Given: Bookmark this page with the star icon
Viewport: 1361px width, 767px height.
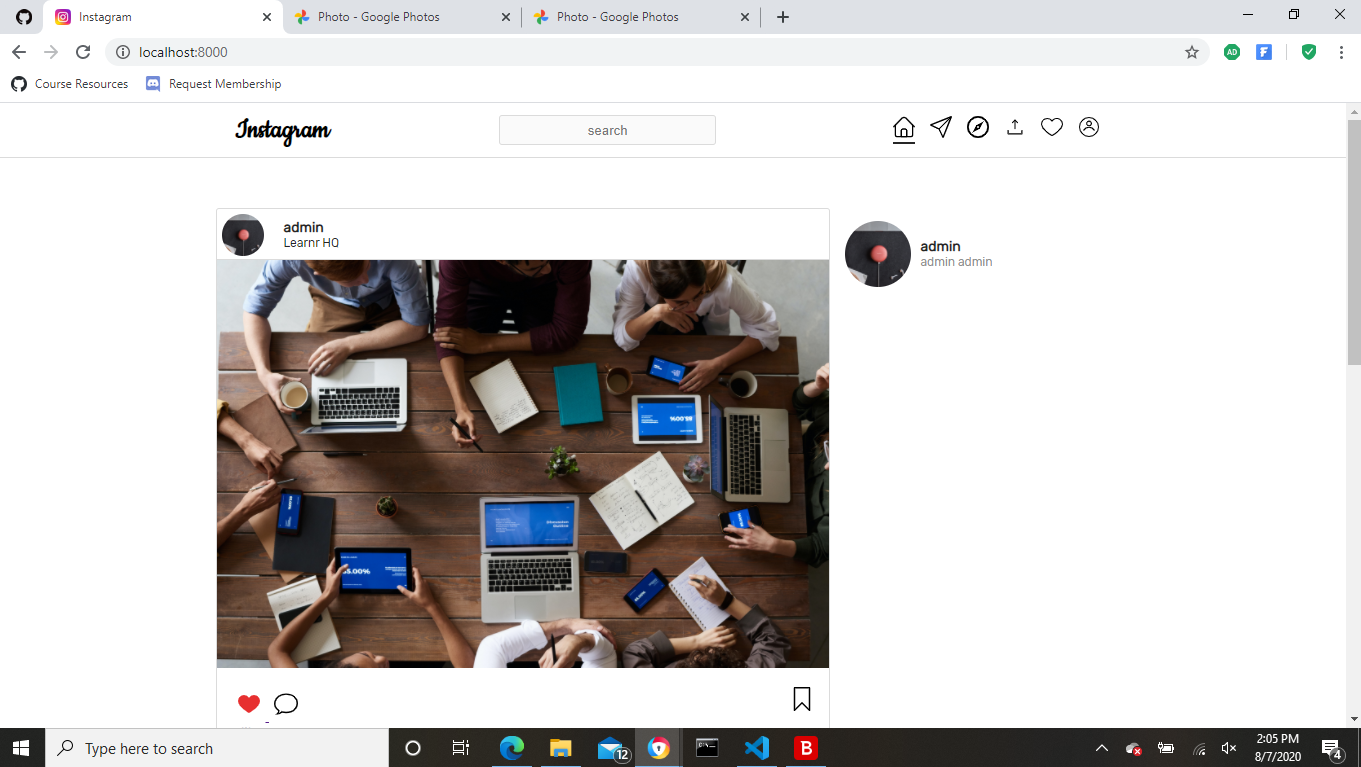Looking at the screenshot, I should 1192,52.
